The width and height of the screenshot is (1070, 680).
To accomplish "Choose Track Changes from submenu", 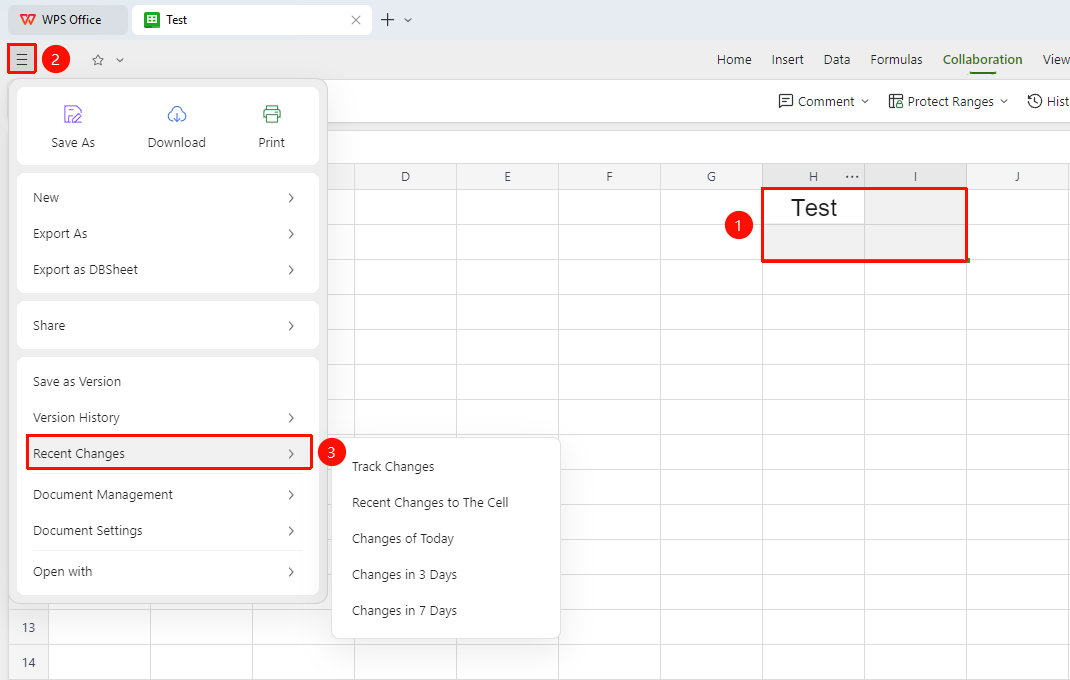I will [446, 467].
